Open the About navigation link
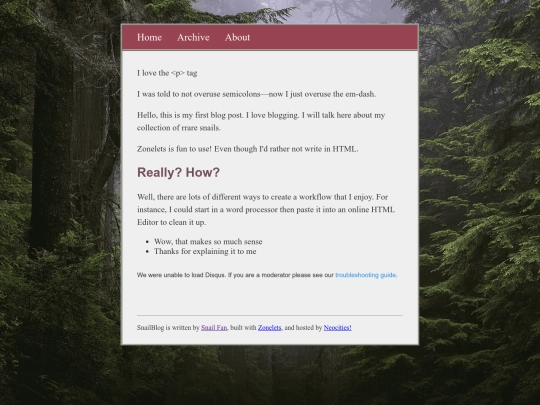Viewport: 540px width, 405px height. pos(237,37)
